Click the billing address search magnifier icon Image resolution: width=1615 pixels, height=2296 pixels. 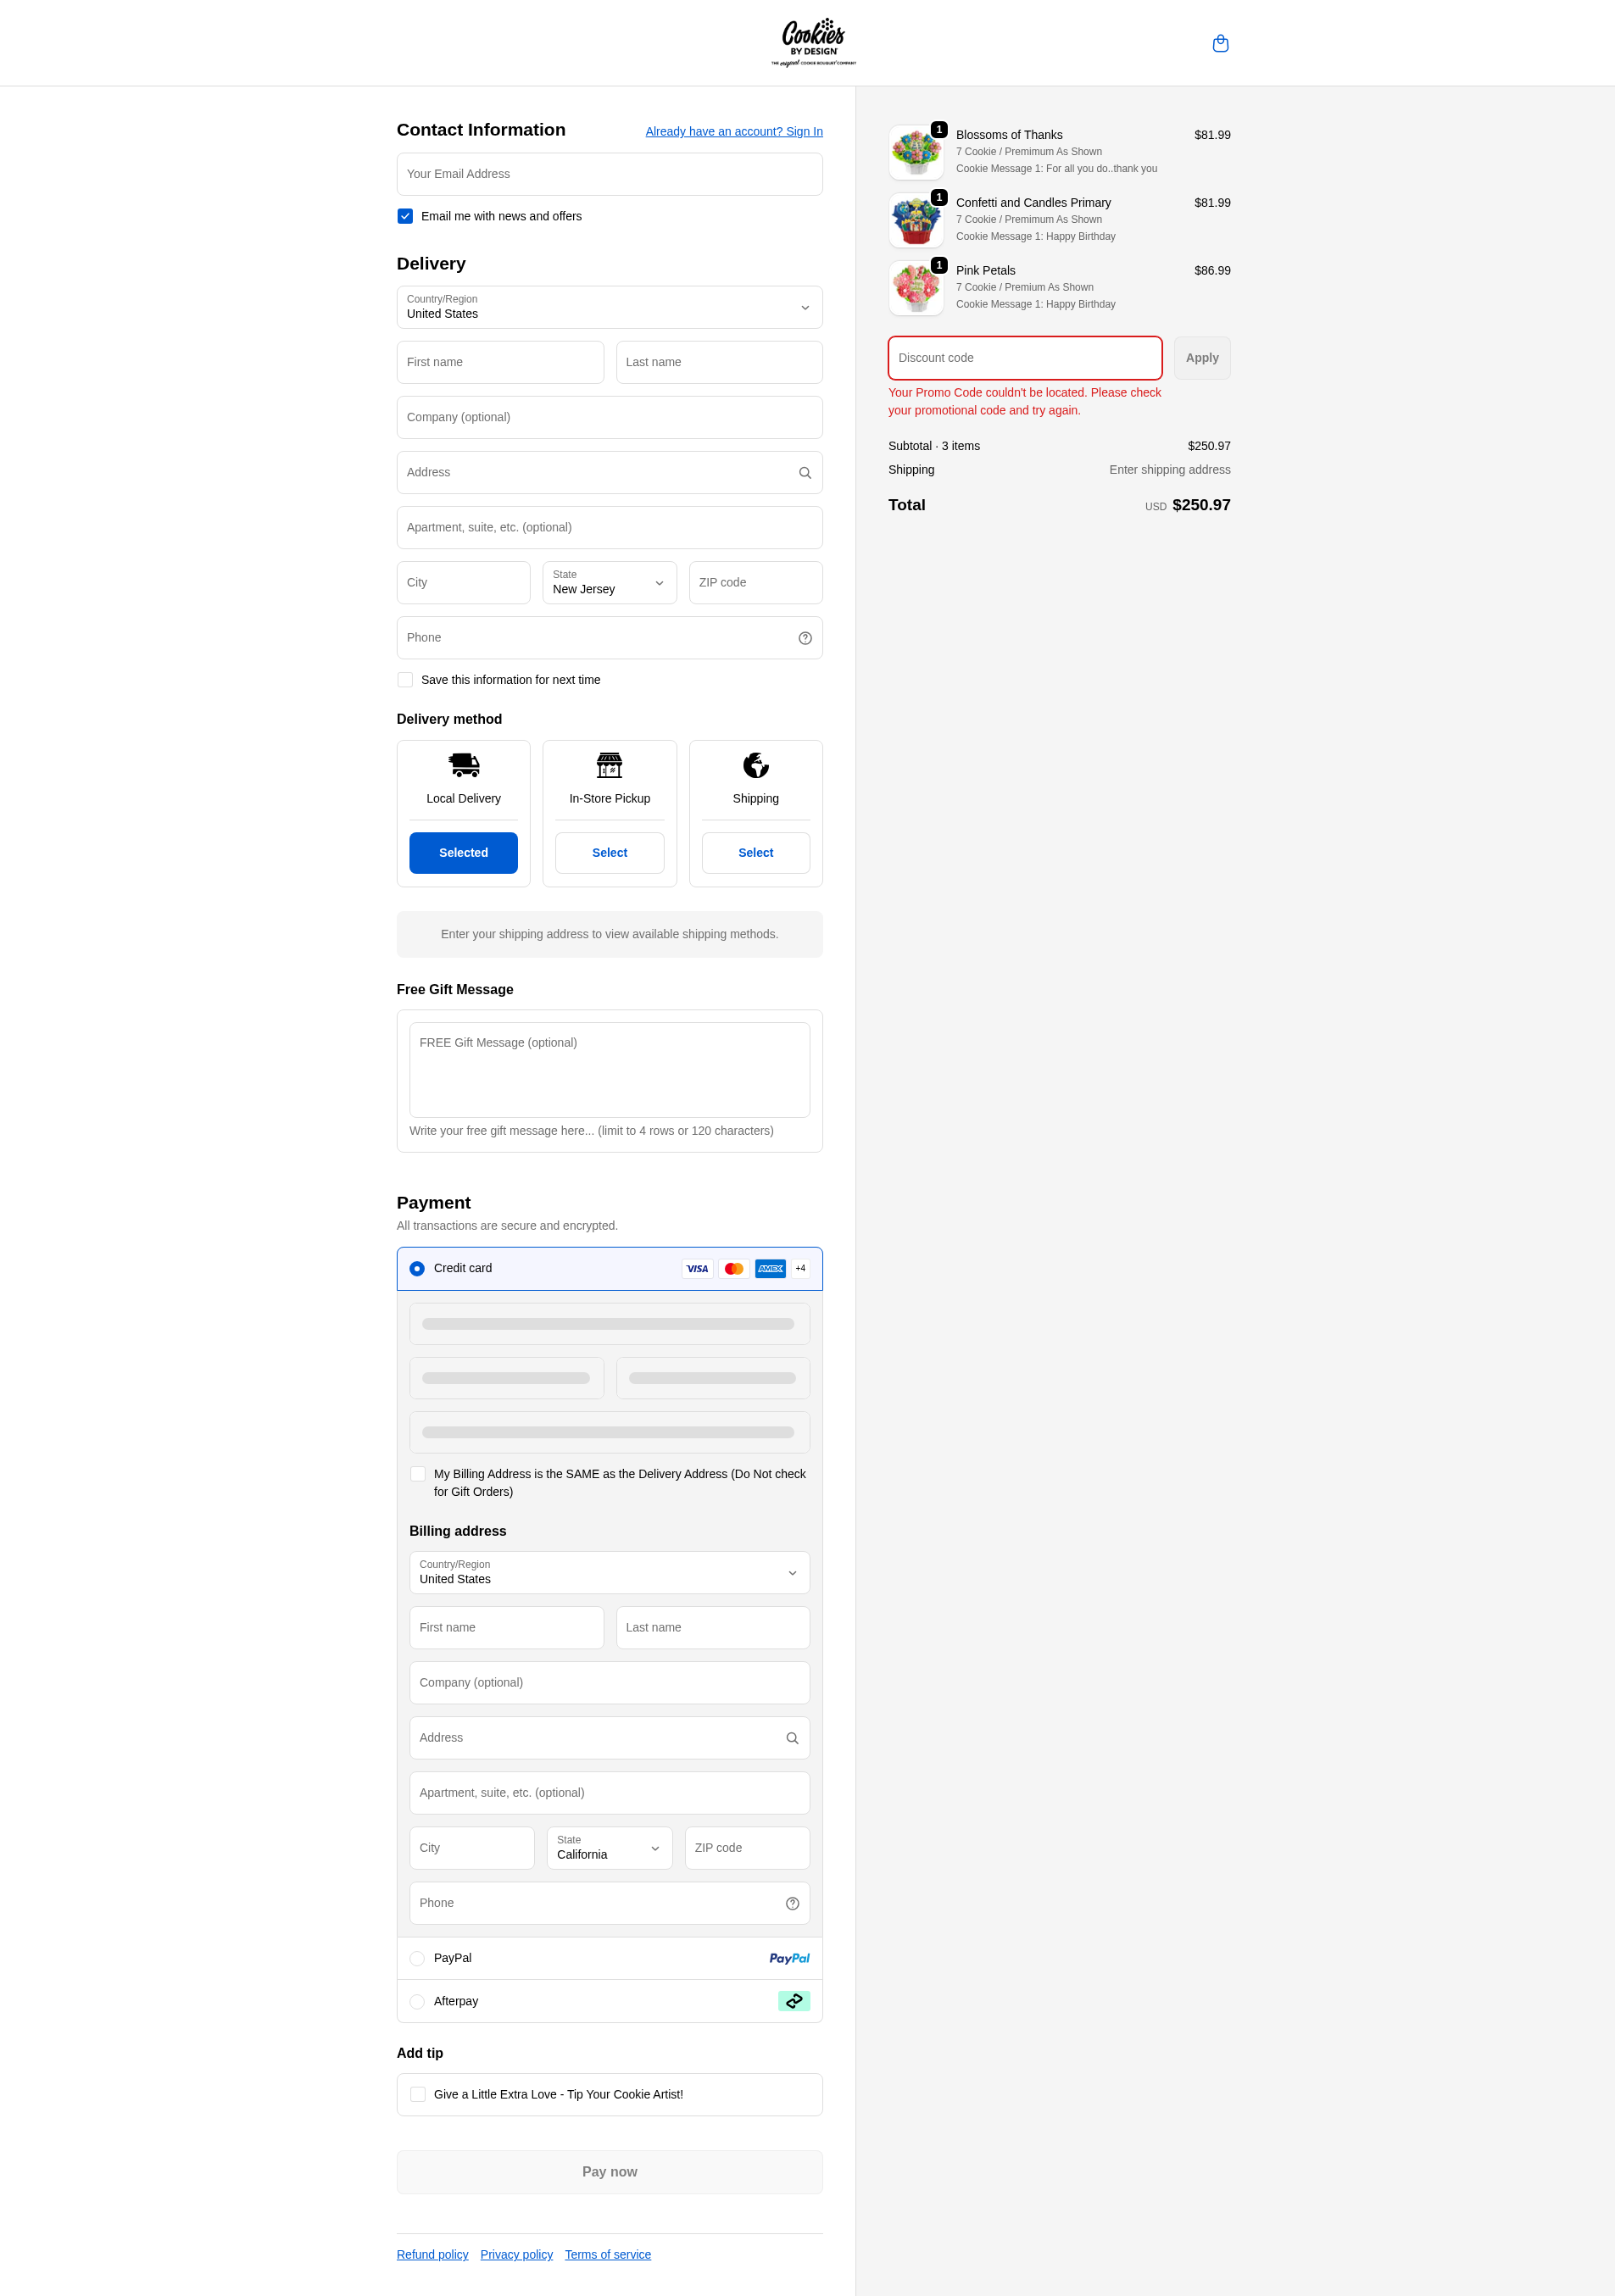tap(791, 1738)
